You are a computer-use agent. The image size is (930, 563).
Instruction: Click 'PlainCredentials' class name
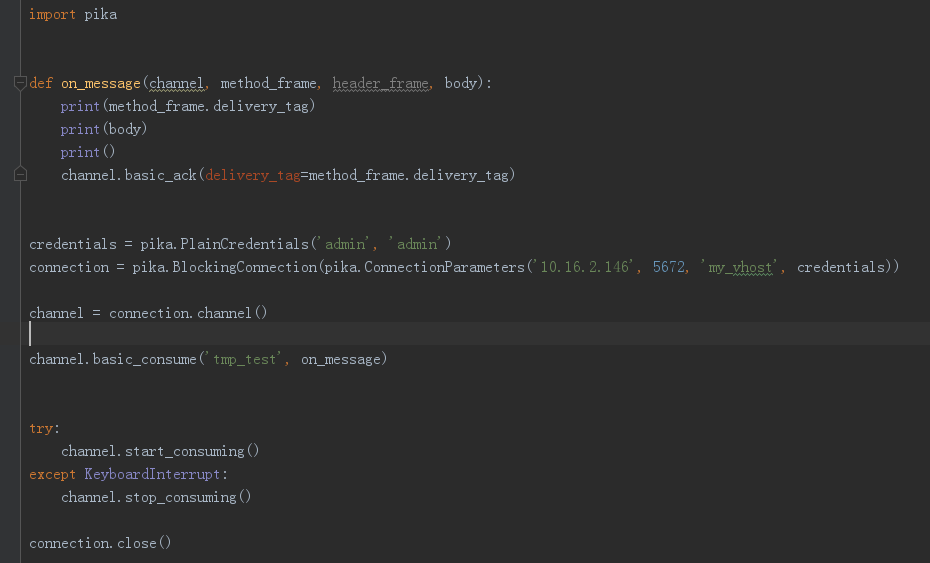tap(244, 244)
